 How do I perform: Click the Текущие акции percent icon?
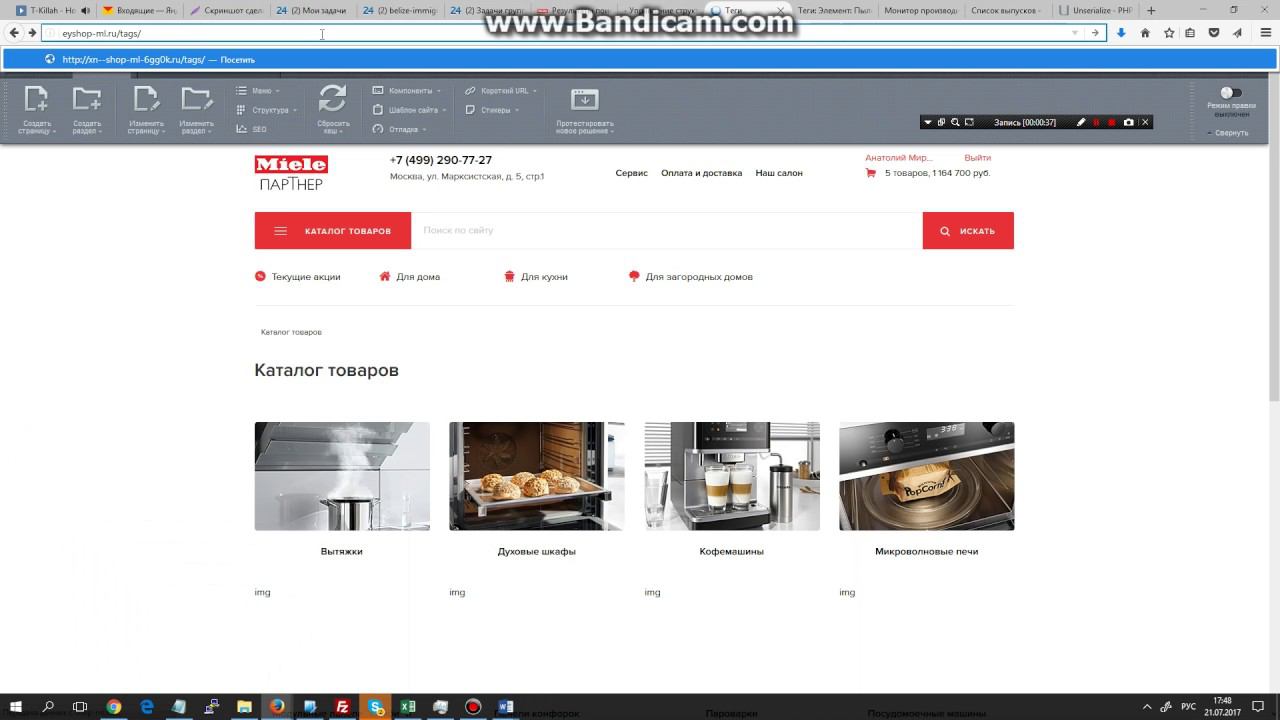(260, 276)
